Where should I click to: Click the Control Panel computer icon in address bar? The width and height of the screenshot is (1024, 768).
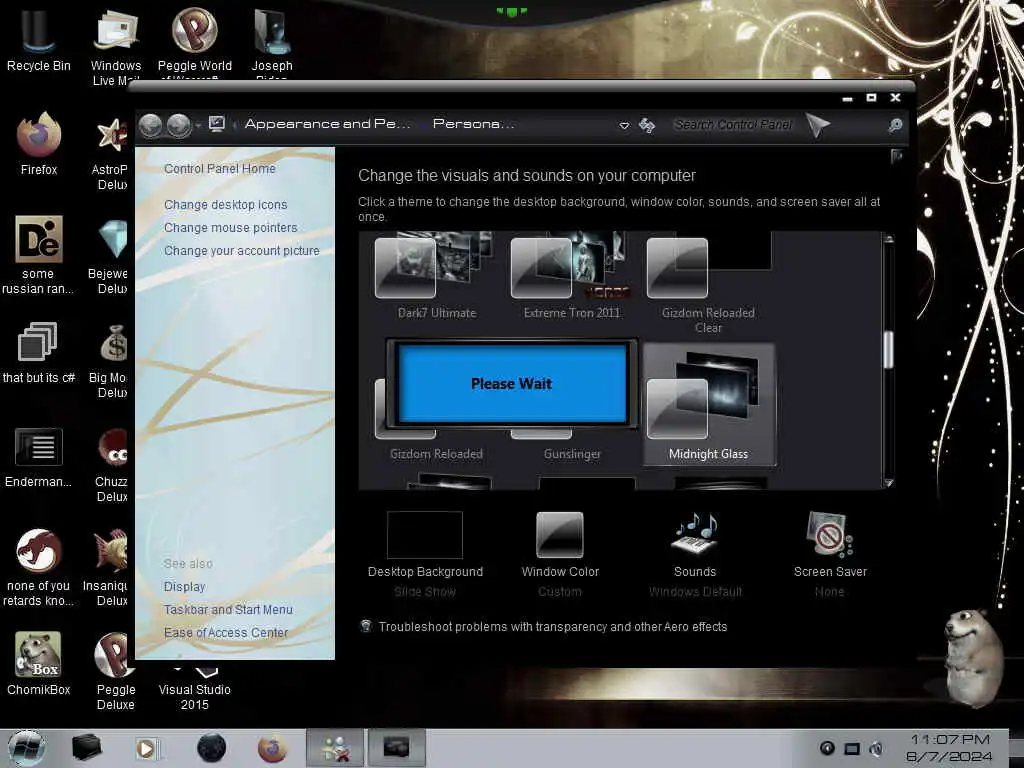tap(217, 124)
